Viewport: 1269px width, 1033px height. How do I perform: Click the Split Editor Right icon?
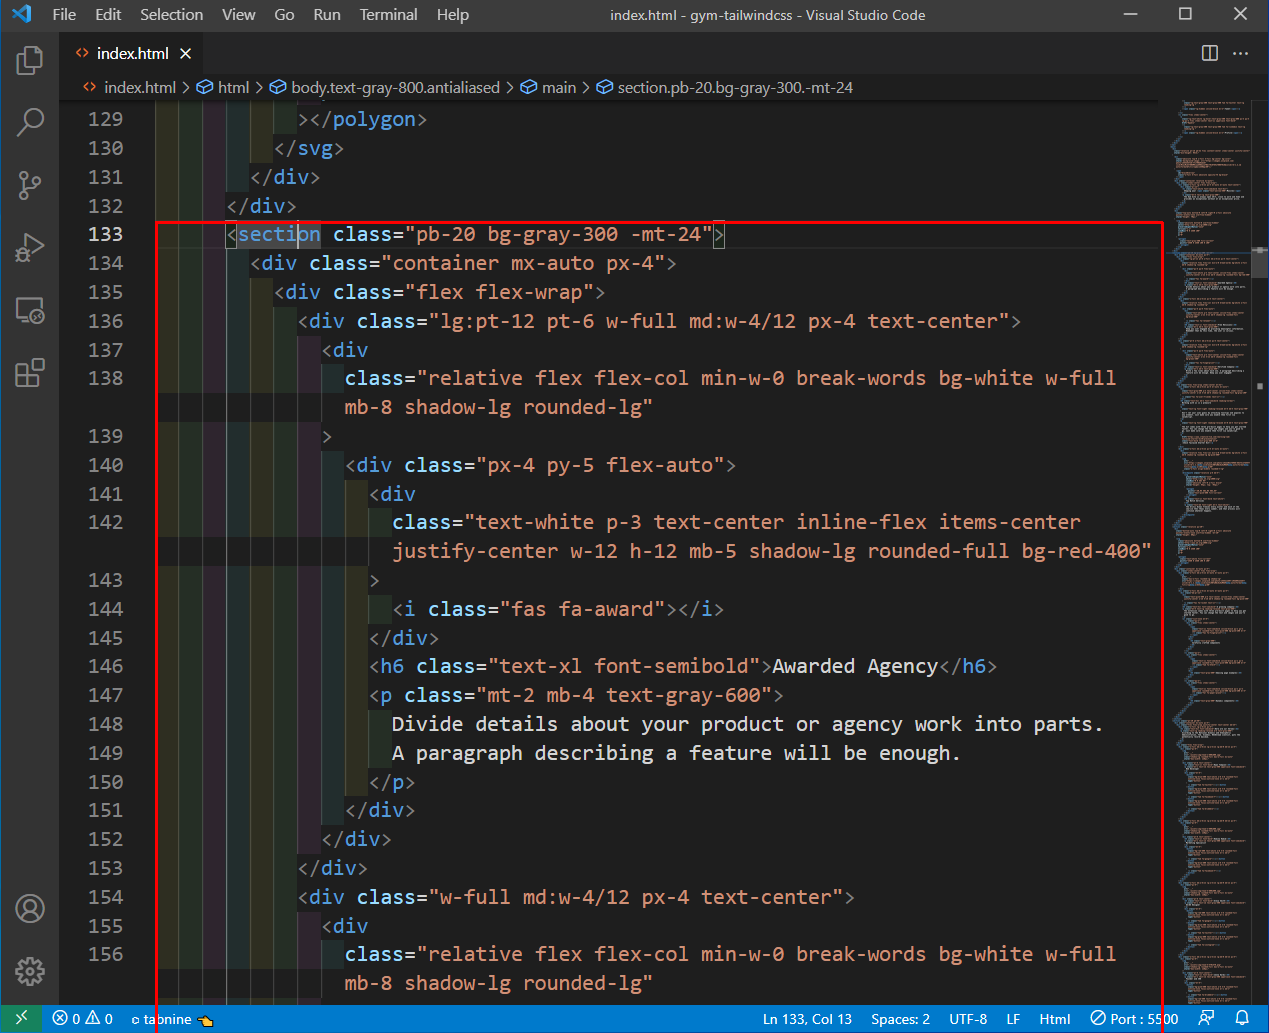click(x=1210, y=53)
